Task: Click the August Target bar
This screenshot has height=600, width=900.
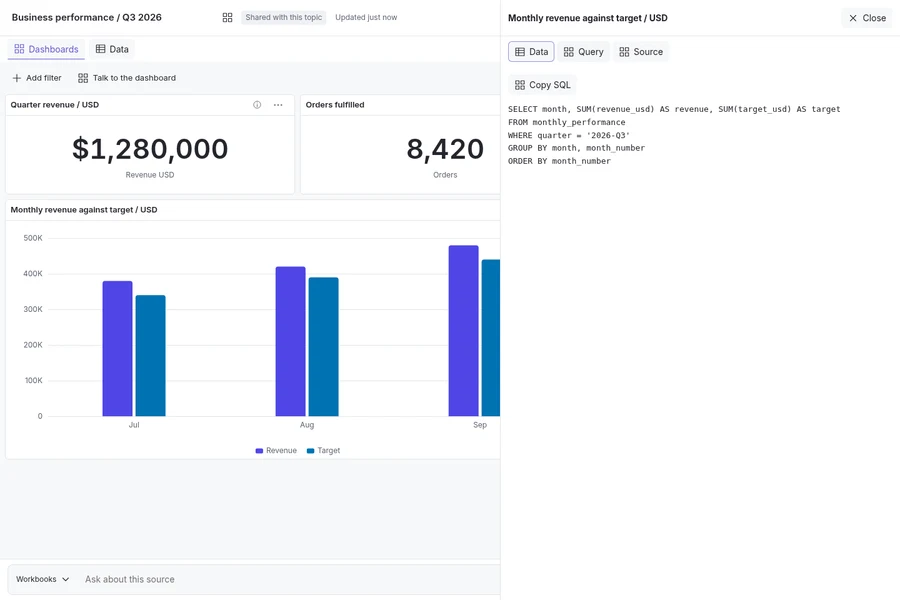Action: [324, 347]
